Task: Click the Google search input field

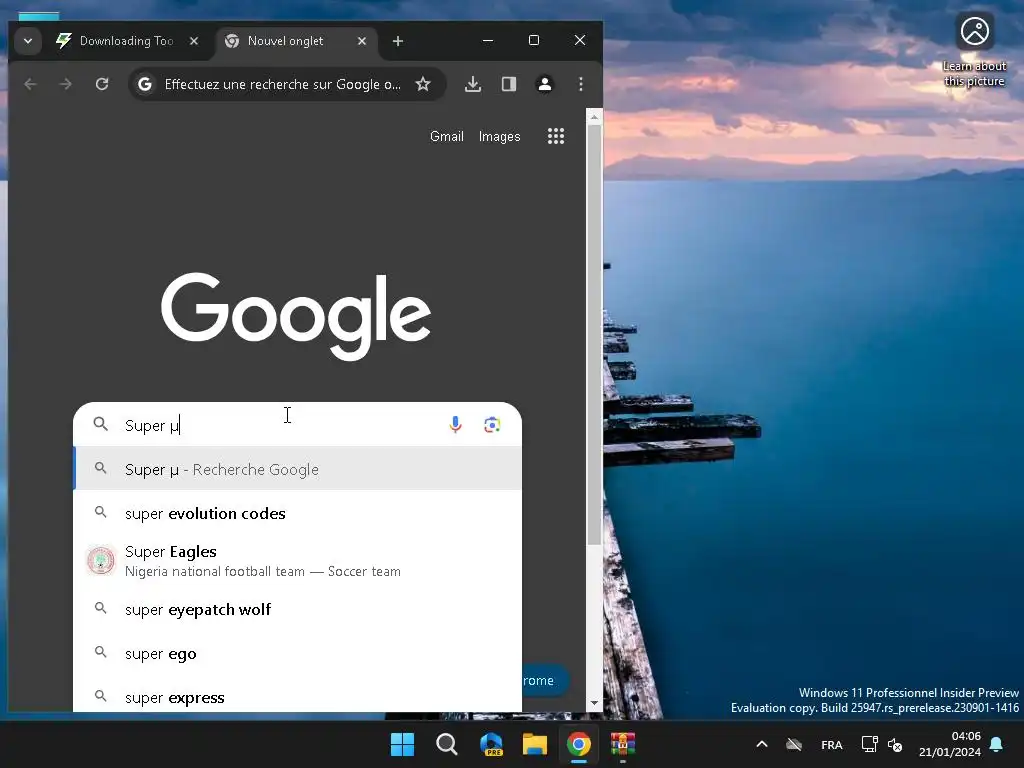Action: (x=281, y=426)
